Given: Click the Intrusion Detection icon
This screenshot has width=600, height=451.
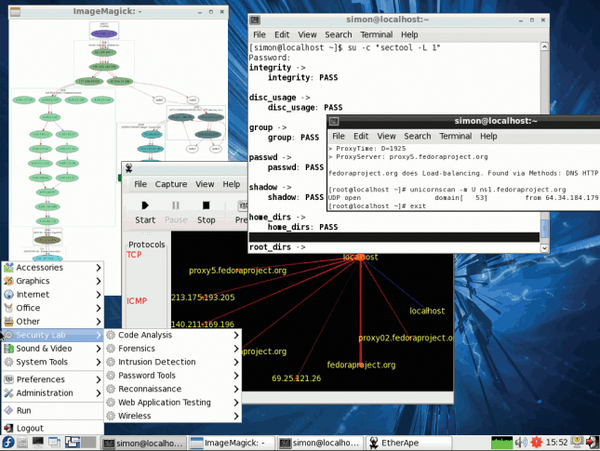Looking at the screenshot, I should coord(110,362).
